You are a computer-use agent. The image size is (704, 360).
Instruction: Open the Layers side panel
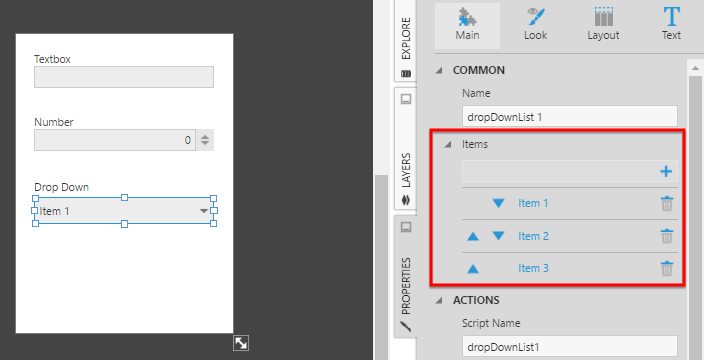pyautogui.click(x=406, y=148)
